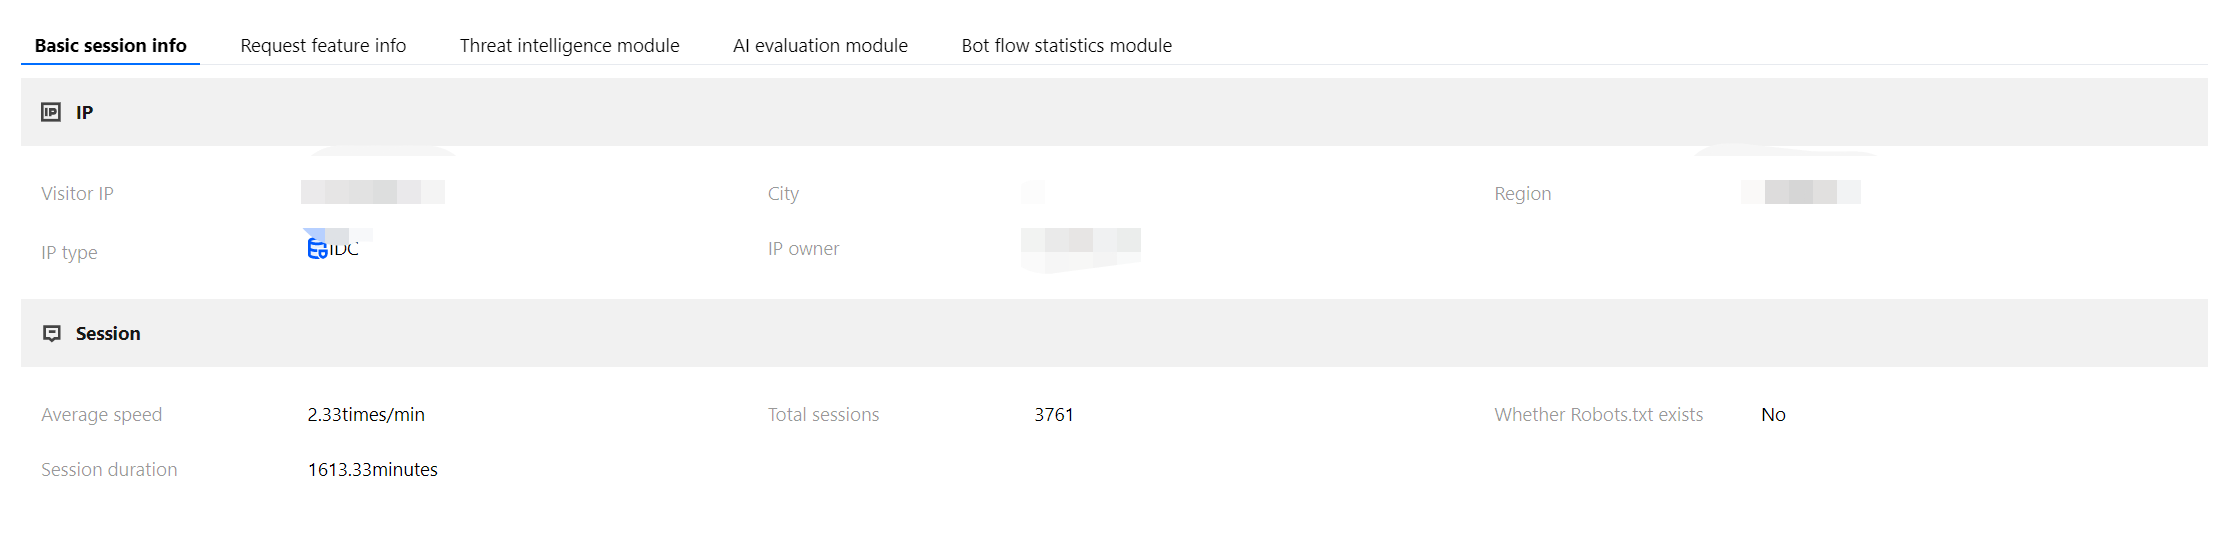Click the IP type label
The width and height of the screenshot is (2230, 549).
[x=69, y=253]
